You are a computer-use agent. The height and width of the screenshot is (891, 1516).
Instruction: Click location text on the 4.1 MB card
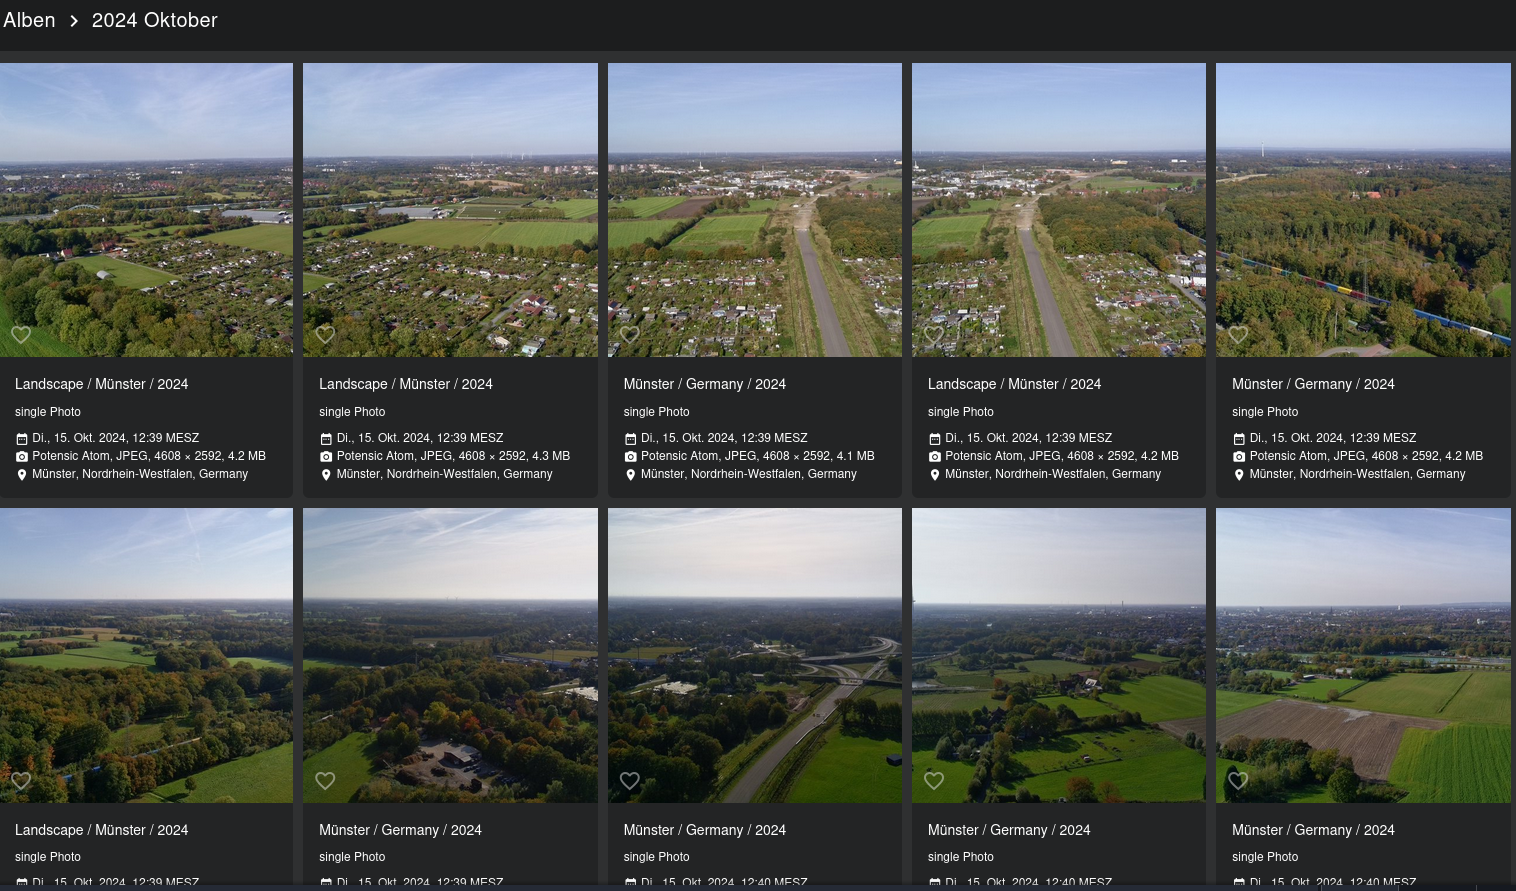(x=748, y=474)
